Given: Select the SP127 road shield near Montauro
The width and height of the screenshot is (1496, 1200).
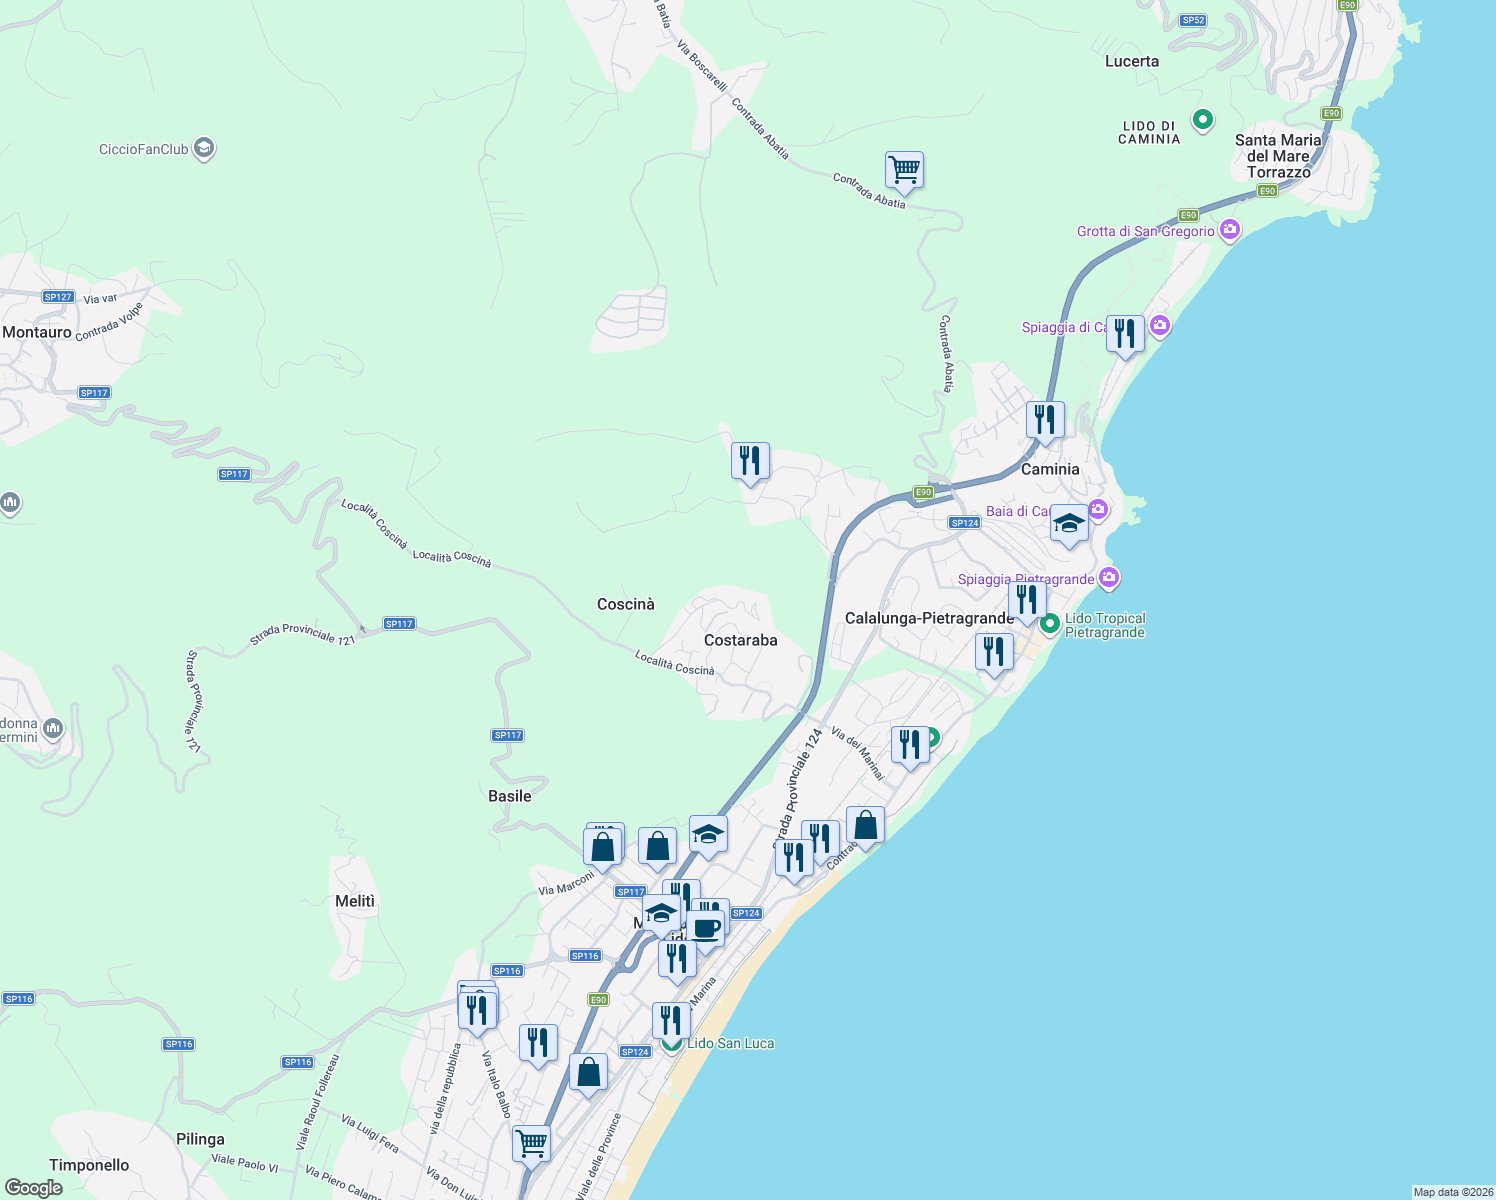Looking at the screenshot, I should (x=58, y=297).
